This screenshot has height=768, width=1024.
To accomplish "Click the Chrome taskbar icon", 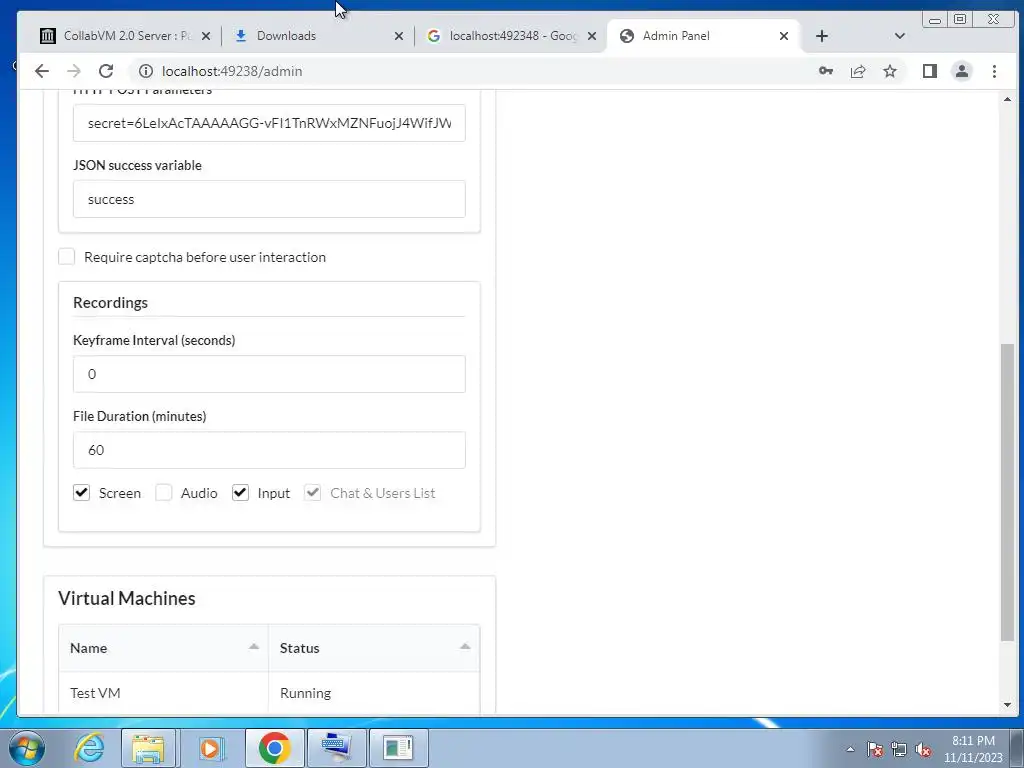I will coord(274,748).
